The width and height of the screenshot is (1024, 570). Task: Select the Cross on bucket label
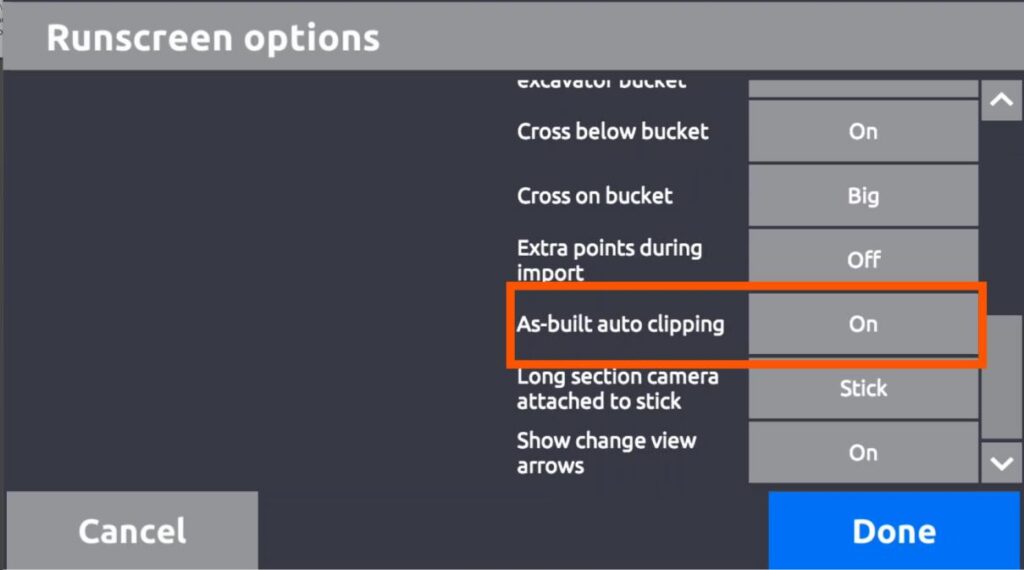(594, 195)
